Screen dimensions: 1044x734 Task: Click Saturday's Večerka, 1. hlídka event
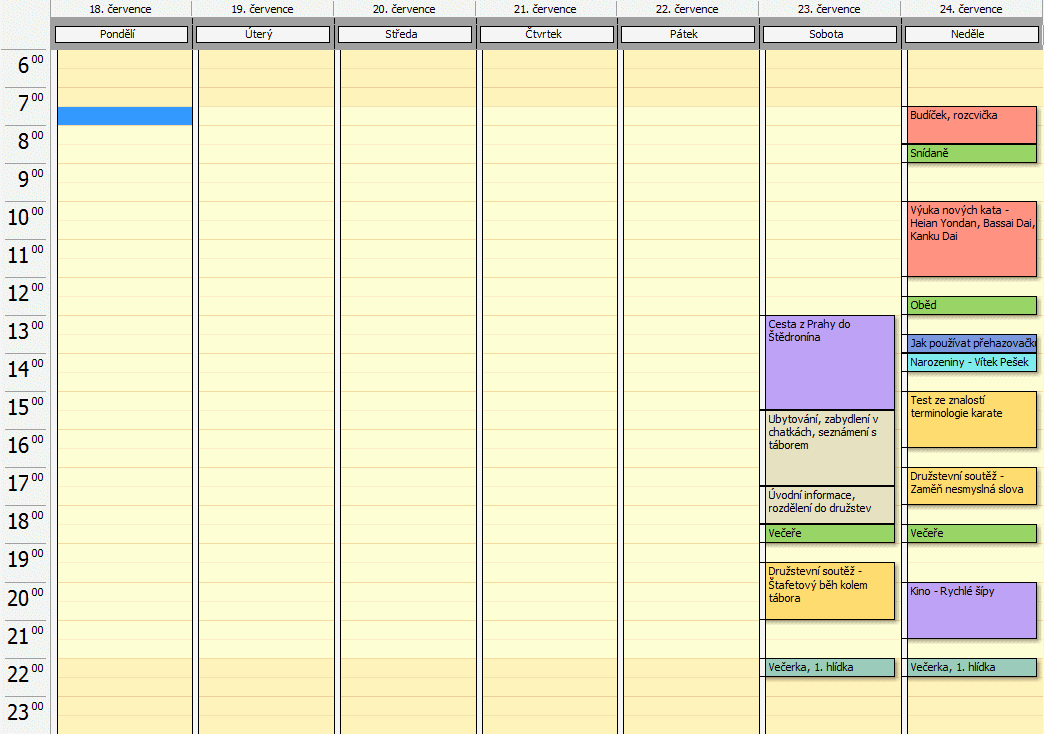coord(829,667)
